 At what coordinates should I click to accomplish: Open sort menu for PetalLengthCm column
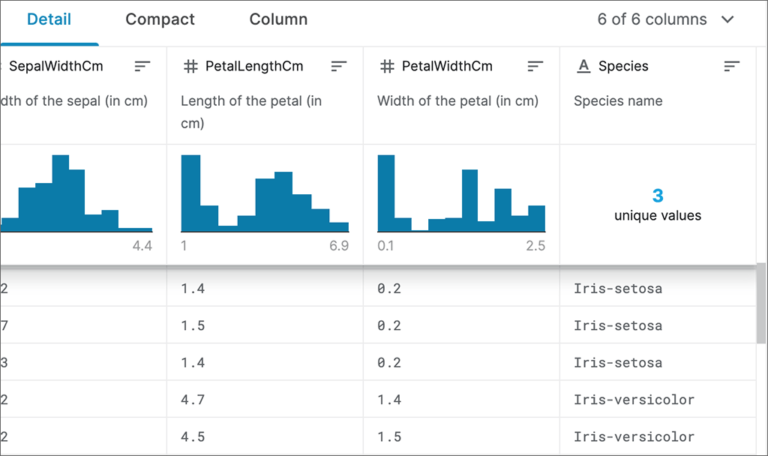pyautogui.click(x=339, y=66)
